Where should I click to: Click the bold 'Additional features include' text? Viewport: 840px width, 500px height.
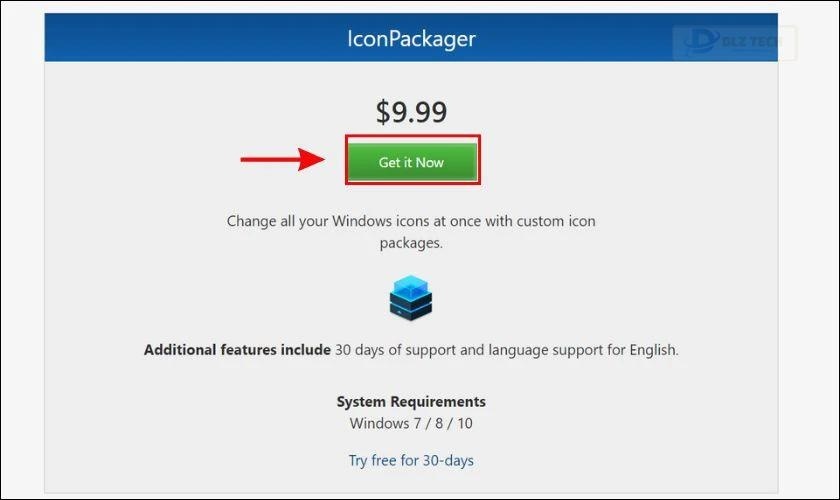[x=237, y=350]
